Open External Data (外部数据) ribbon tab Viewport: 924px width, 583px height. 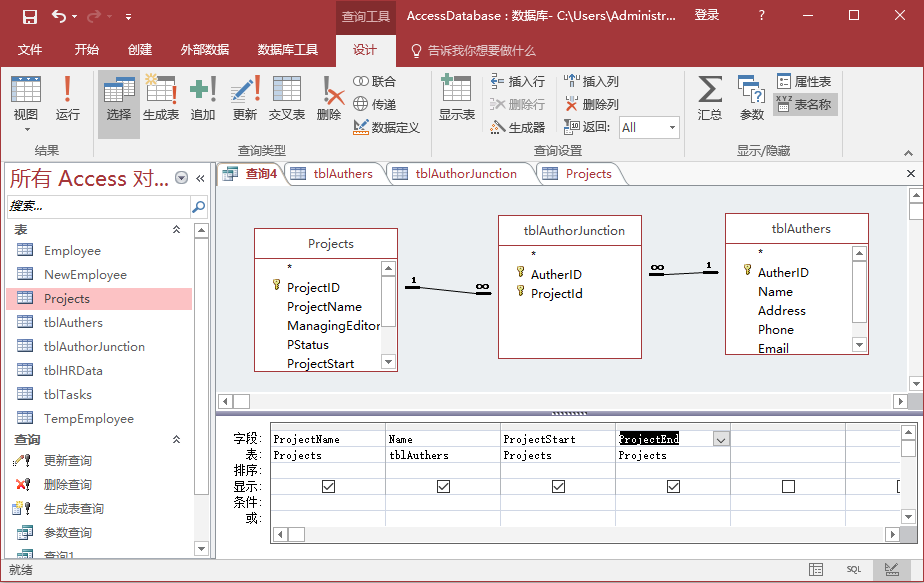tap(204, 50)
